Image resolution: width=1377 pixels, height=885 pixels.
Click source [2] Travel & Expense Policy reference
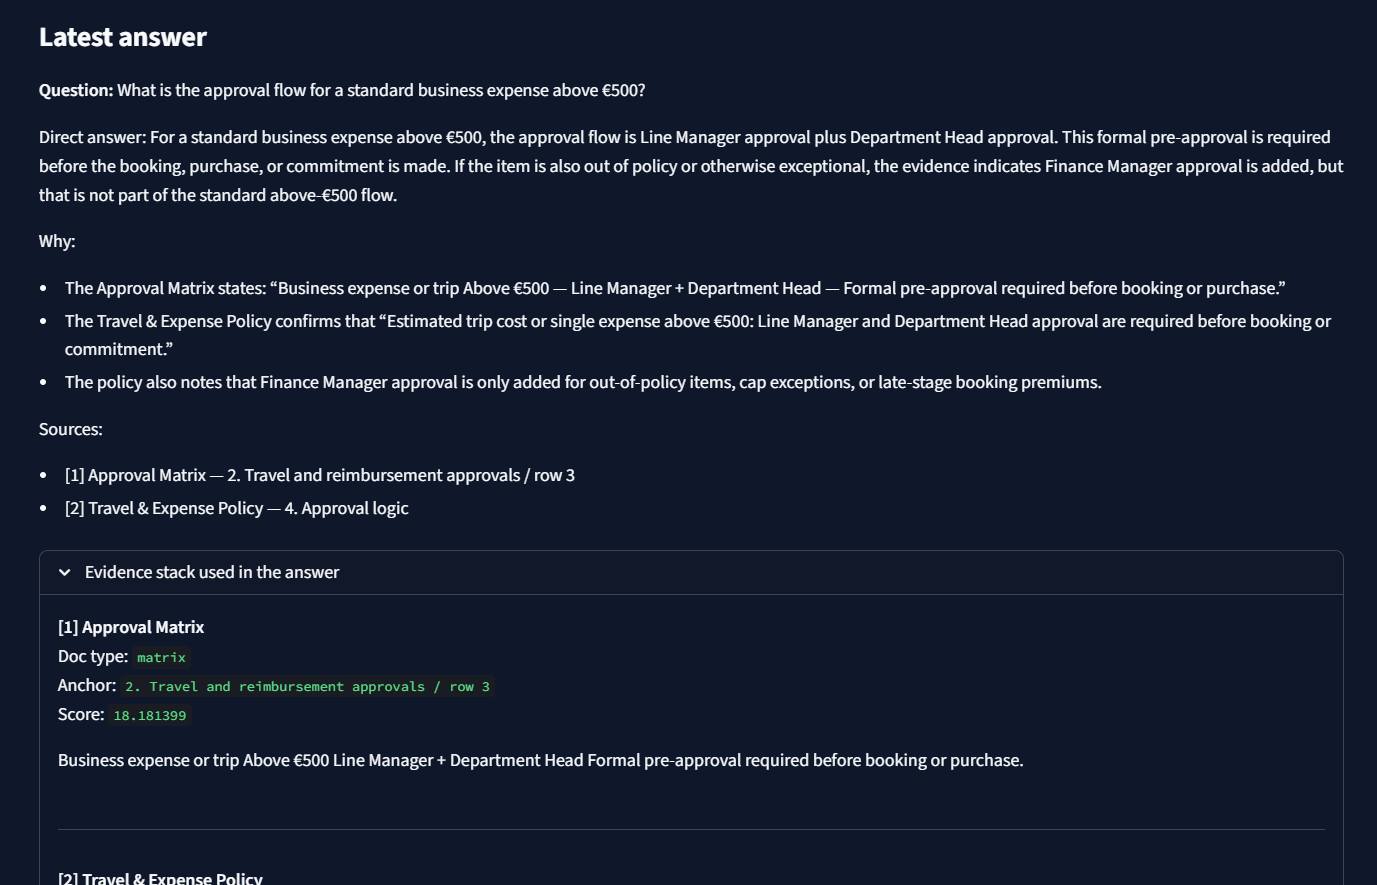tap(237, 509)
